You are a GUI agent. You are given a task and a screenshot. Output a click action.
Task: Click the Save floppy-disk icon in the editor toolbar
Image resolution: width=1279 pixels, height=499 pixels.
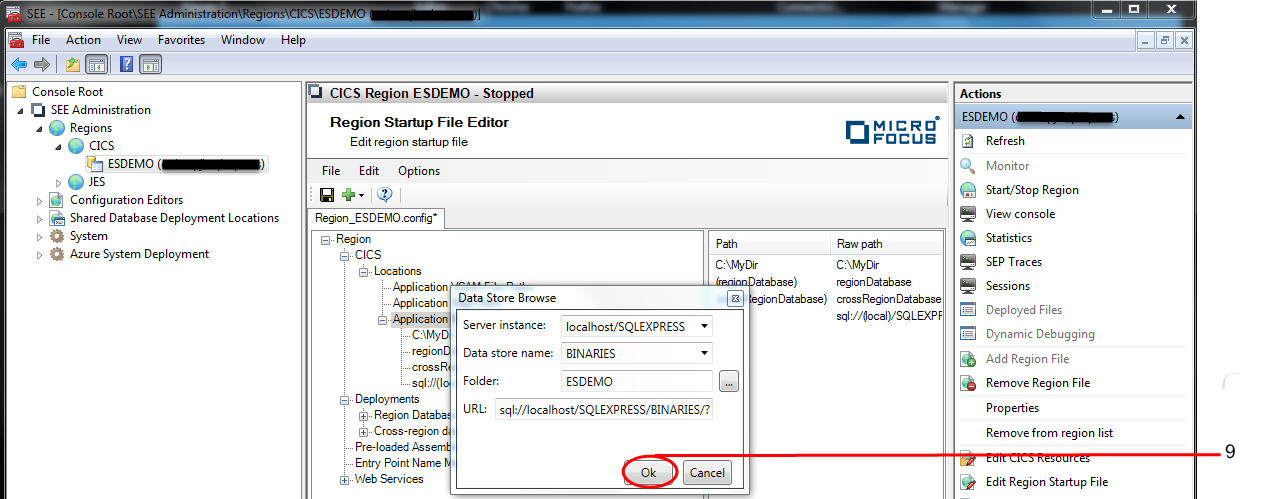point(327,195)
